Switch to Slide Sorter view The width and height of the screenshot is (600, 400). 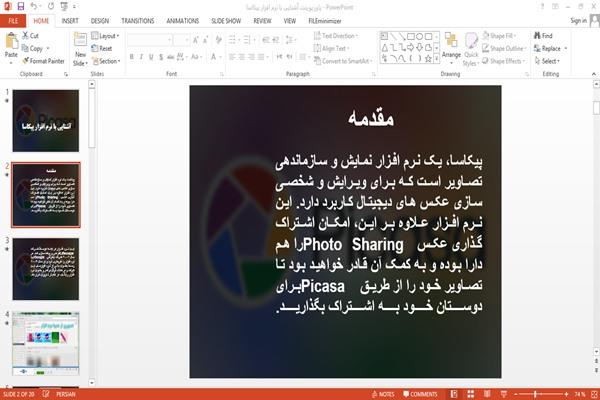tap(471, 394)
